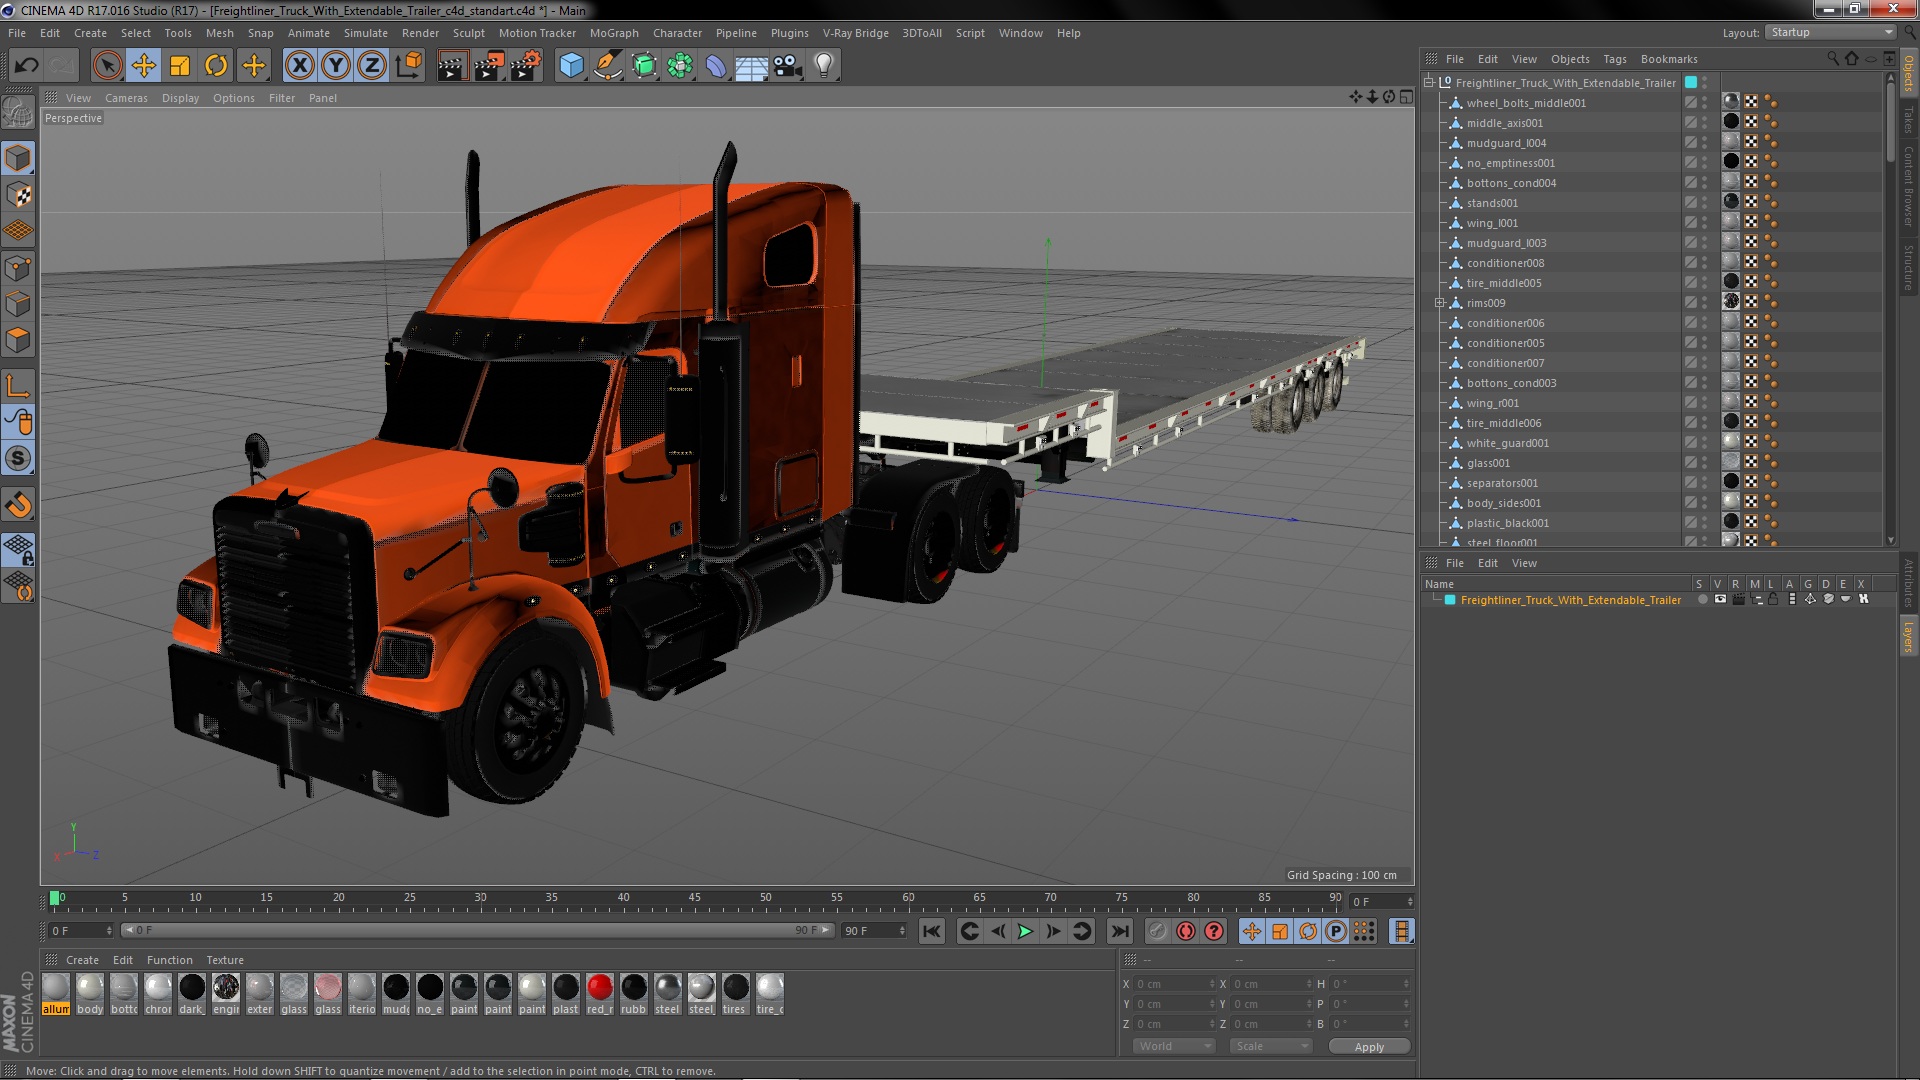Open the Bookmarks menu in Object Manager
Screen dimensions: 1920x1080
tap(1669, 59)
